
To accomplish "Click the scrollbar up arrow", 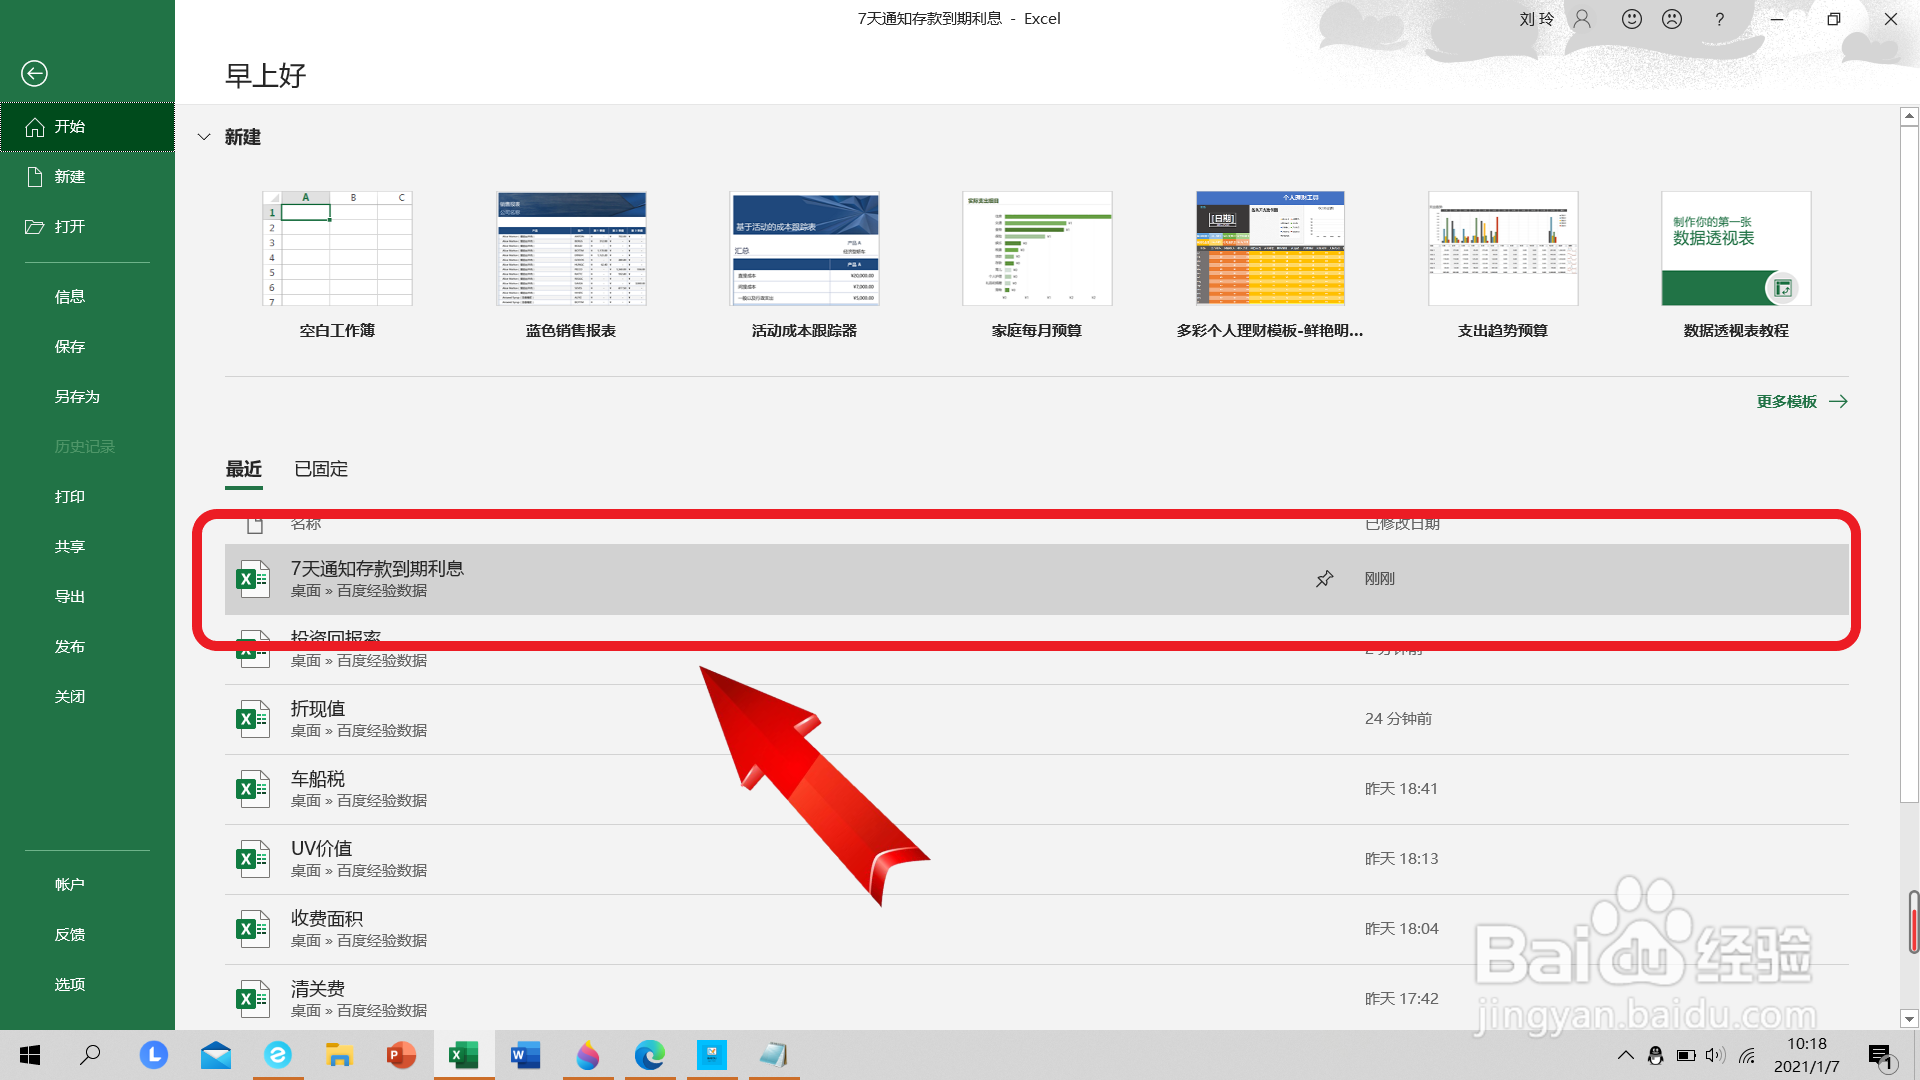I will [x=1909, y=117].
